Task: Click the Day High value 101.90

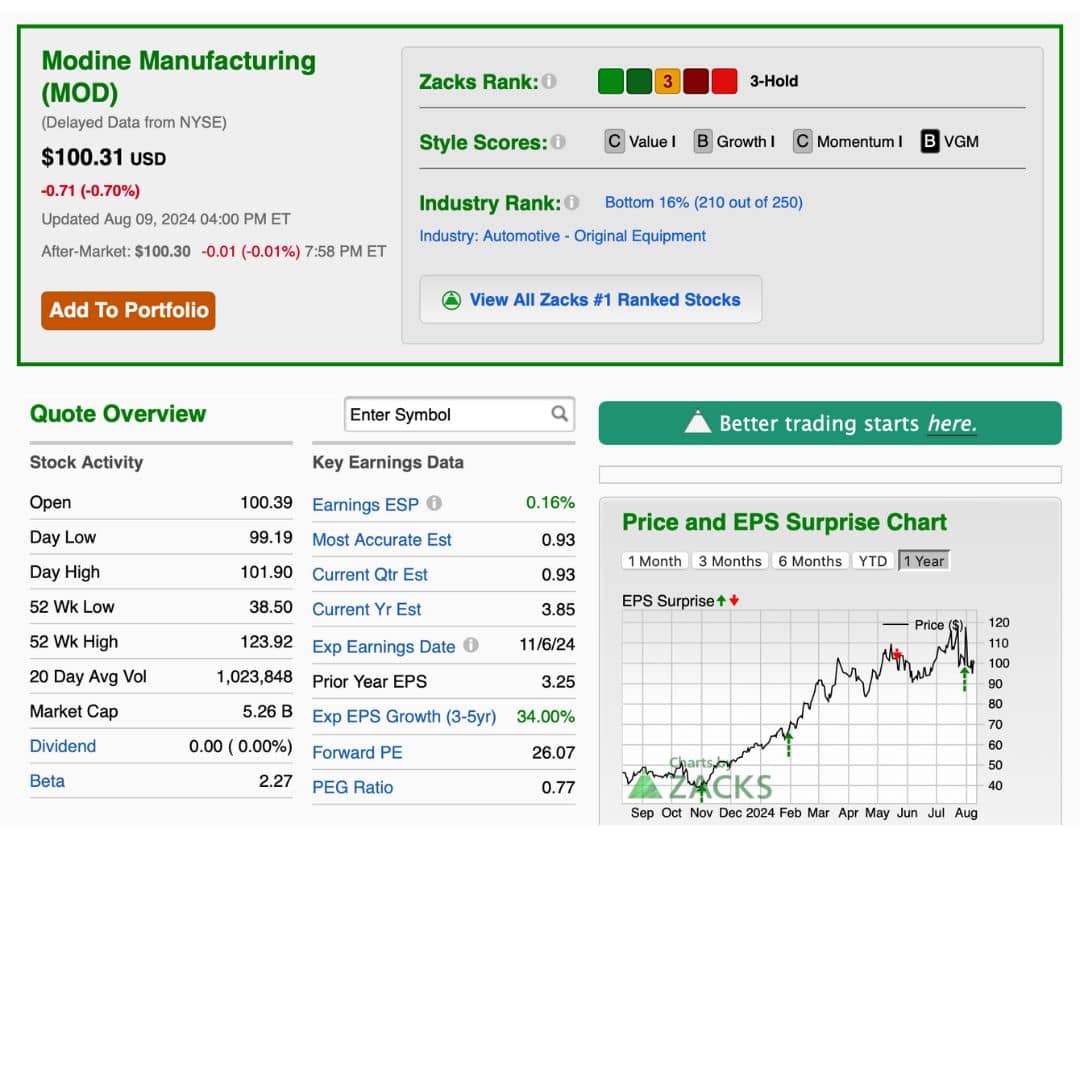Action: 266,572
